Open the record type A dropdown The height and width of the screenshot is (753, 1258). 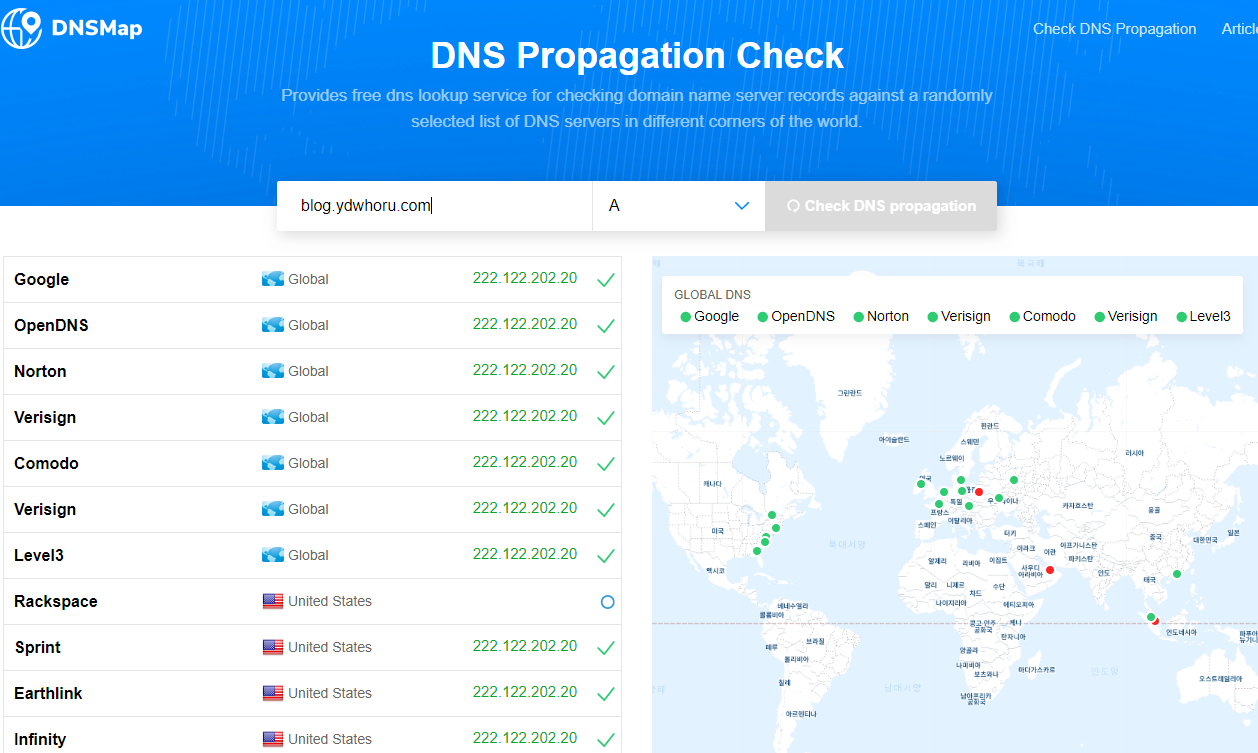tap(679, 206)
